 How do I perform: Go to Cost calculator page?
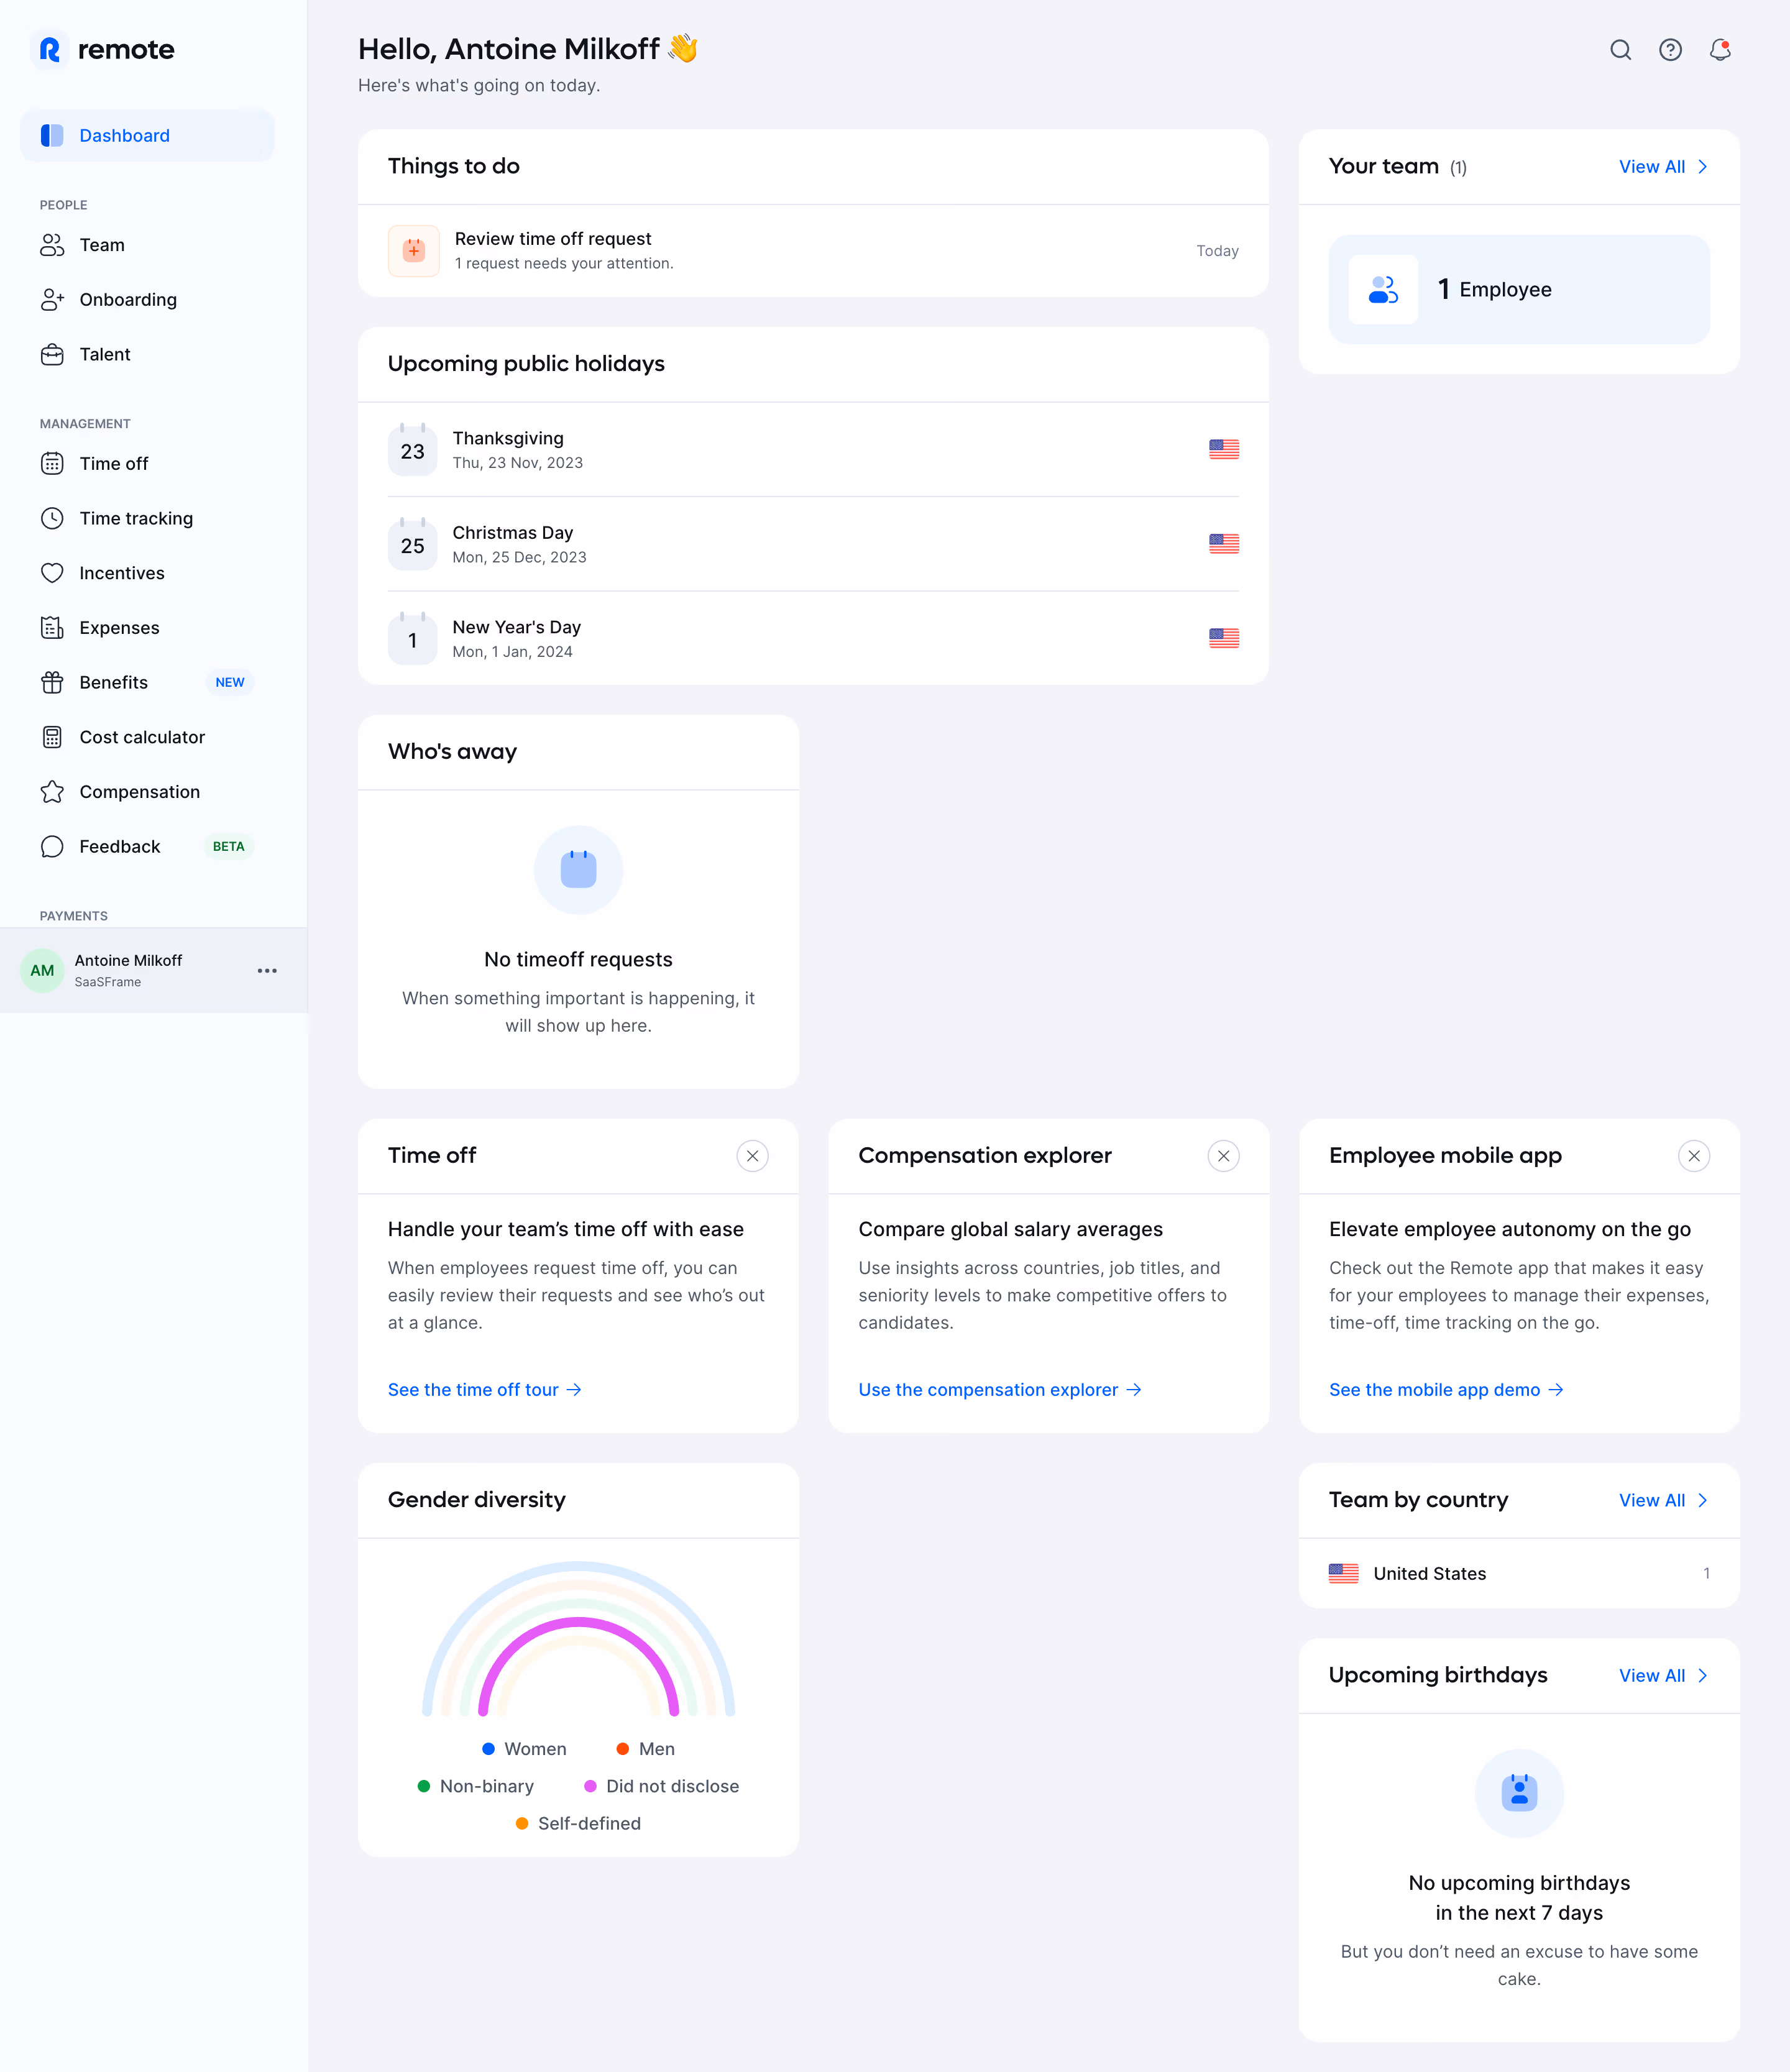point(147,737)
